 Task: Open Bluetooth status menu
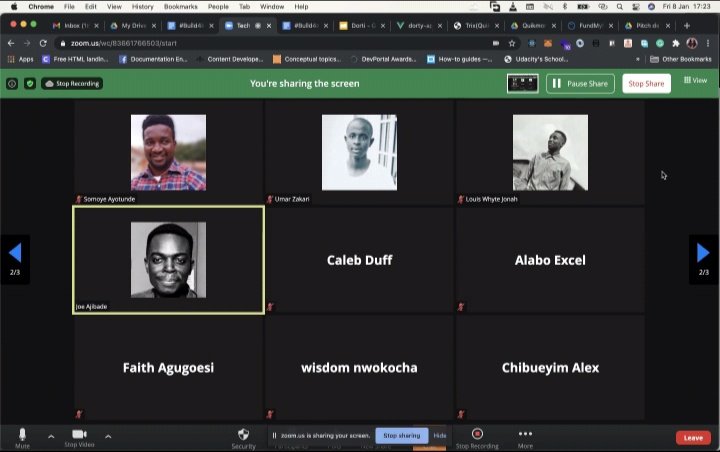coord(565,6)
